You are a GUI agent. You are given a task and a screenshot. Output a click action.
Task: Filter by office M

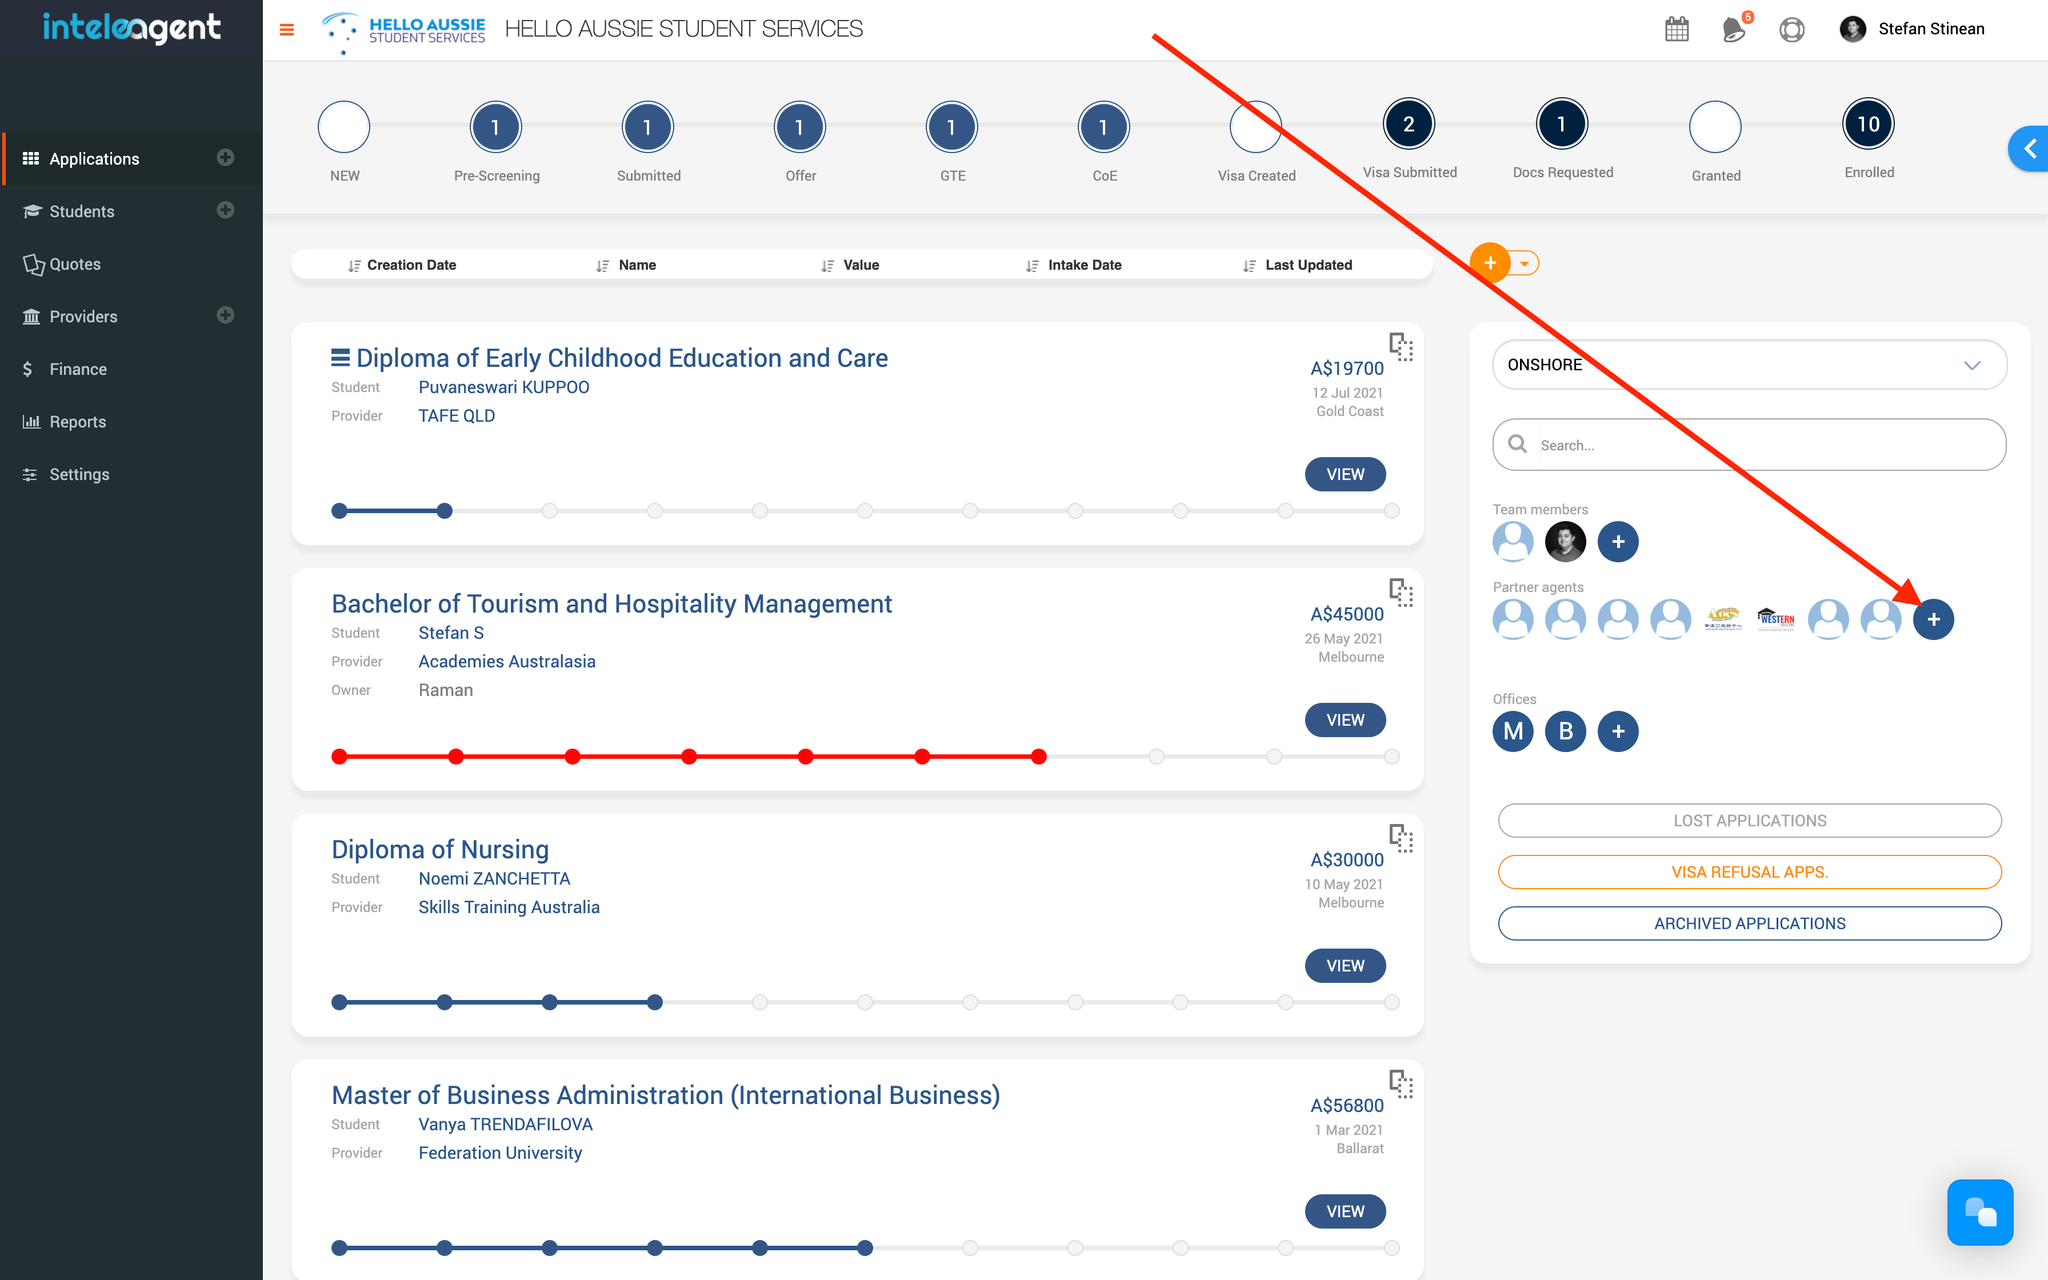click(1513, 731)
